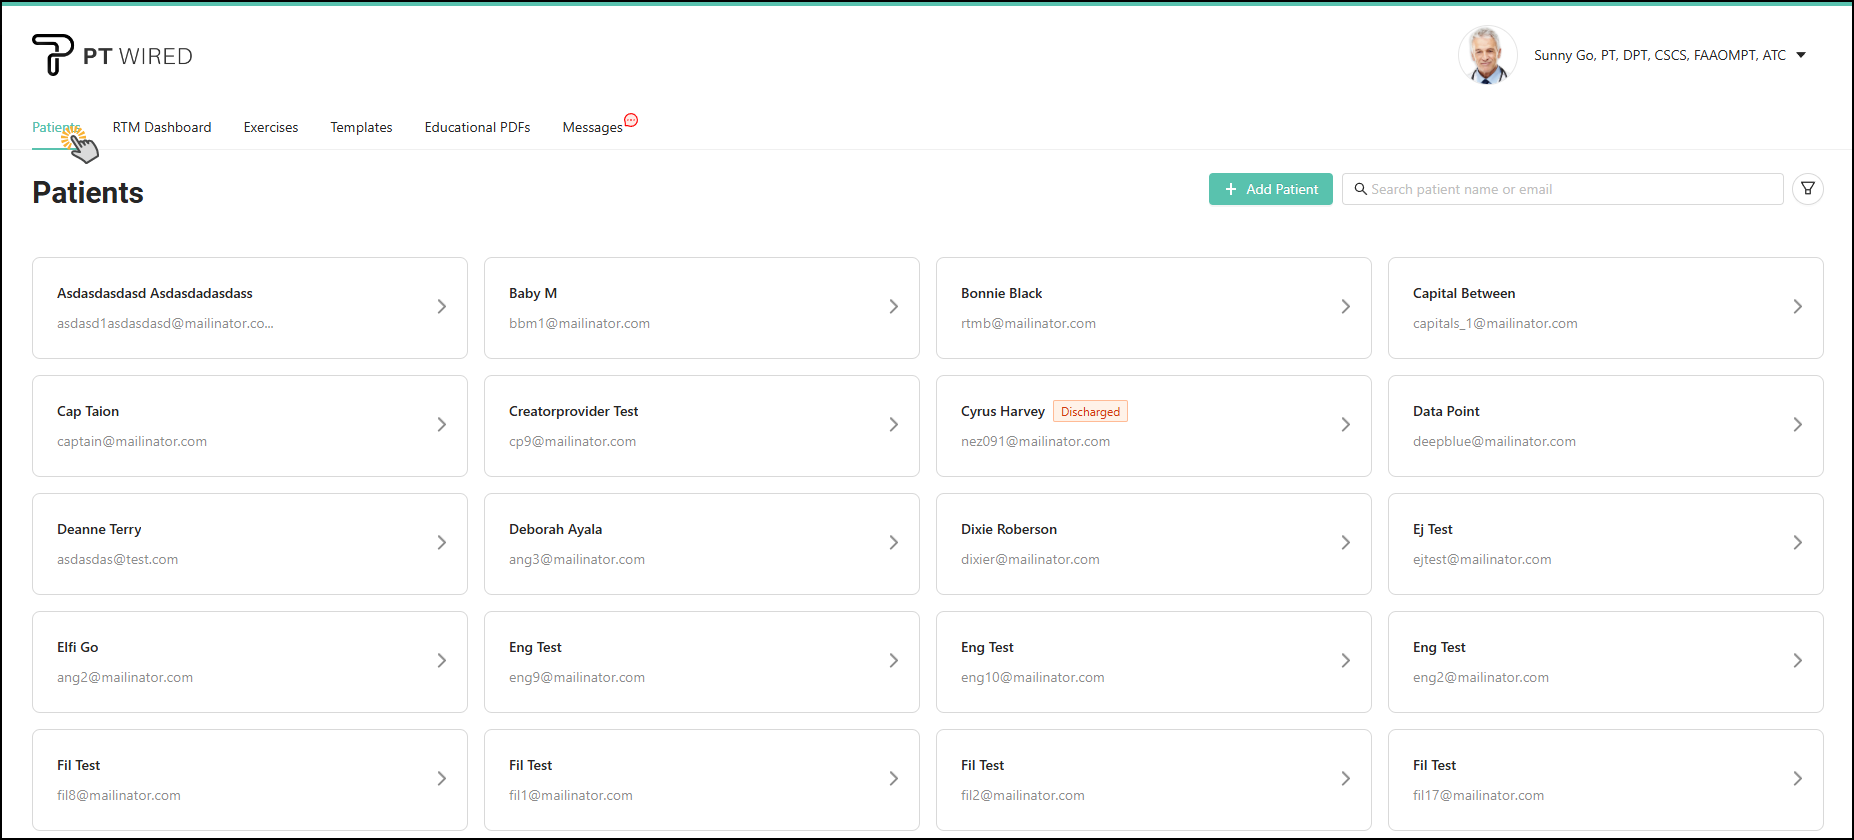Go to the Educational PDFs tab
Viewport: 1854px width, 840px height.
point(477,127)
